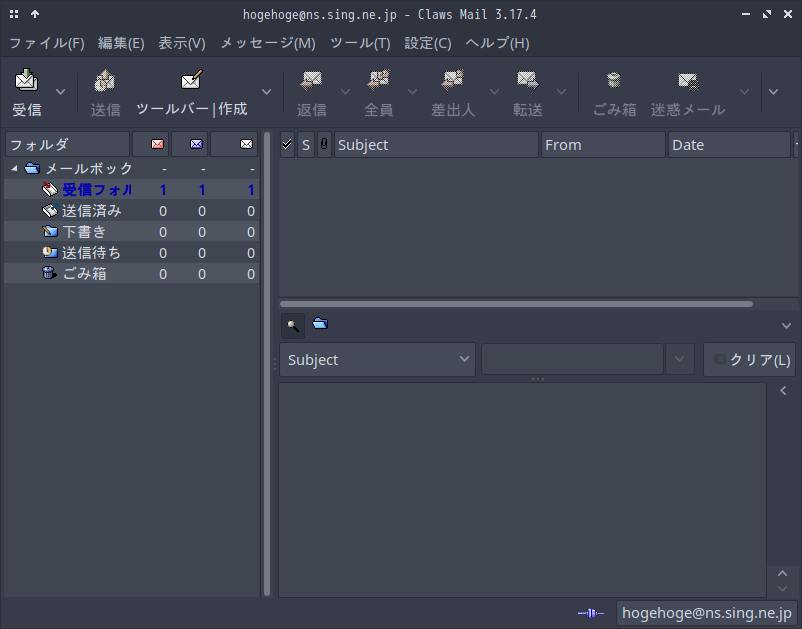Open the ツール(T) menu

pos(361,43)
